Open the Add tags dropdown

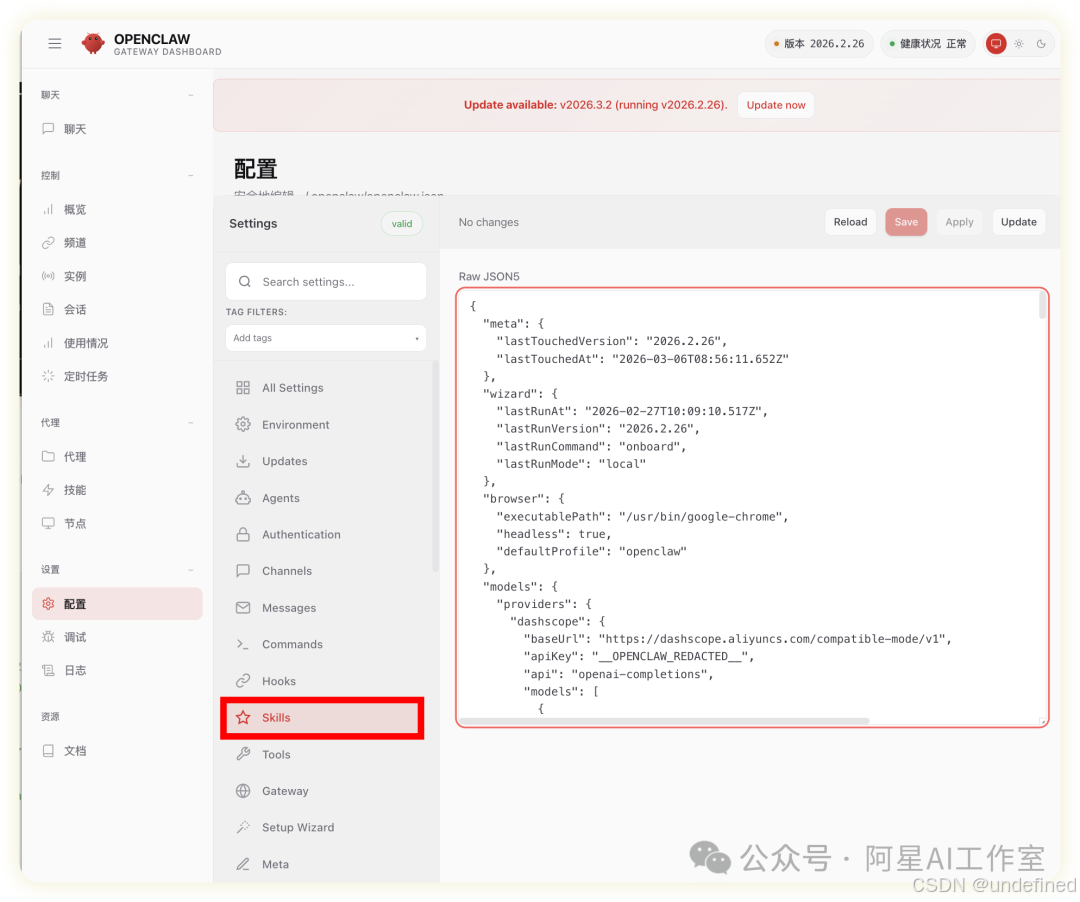pyautogui.click(x=326, y=338)
